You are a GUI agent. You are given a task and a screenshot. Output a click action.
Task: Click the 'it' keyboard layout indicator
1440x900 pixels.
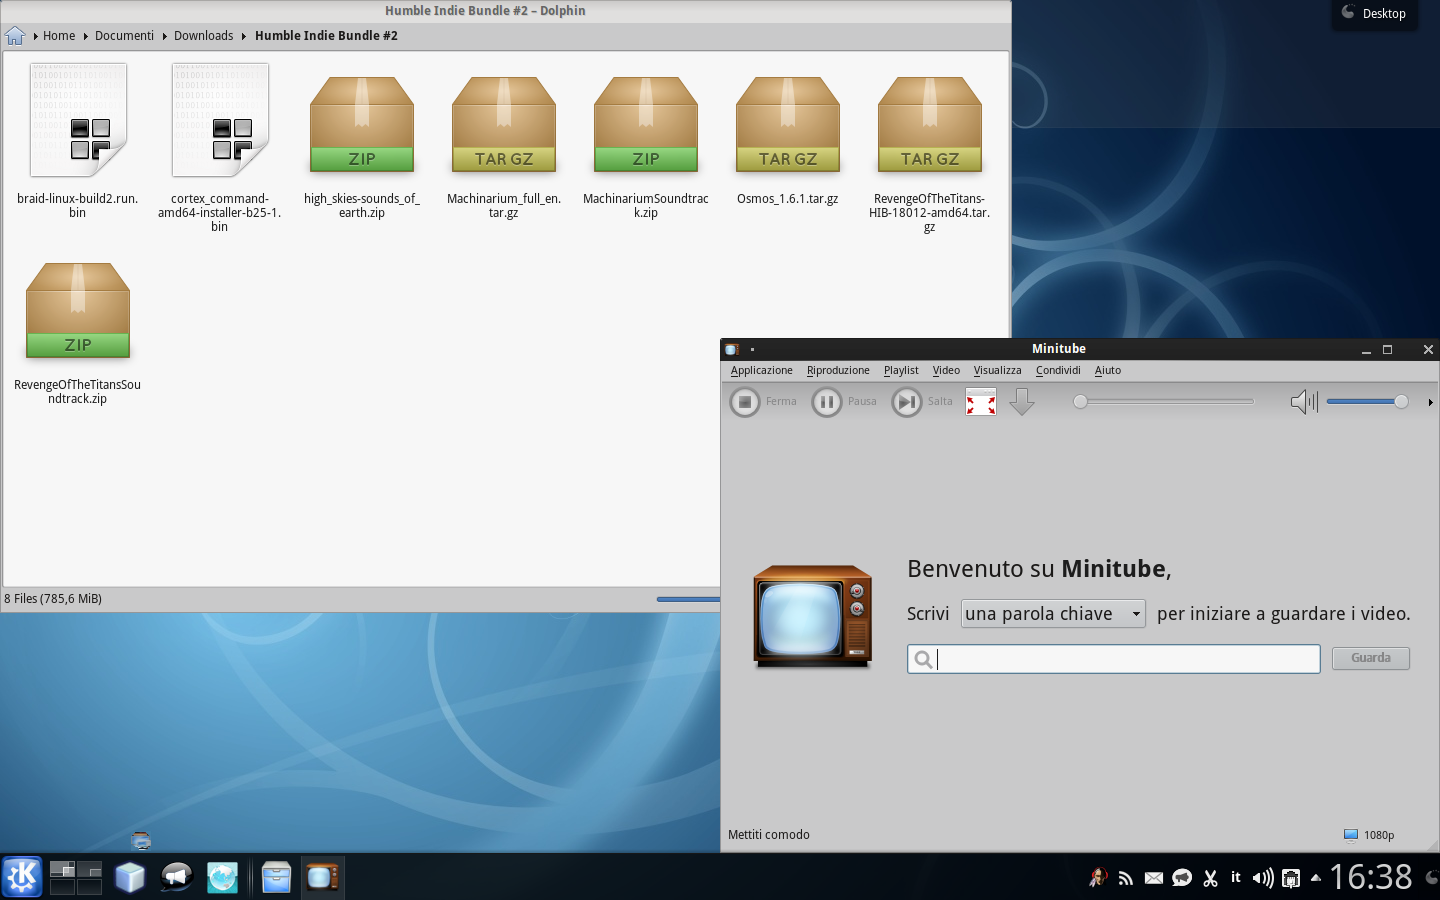click(1236, 877)
